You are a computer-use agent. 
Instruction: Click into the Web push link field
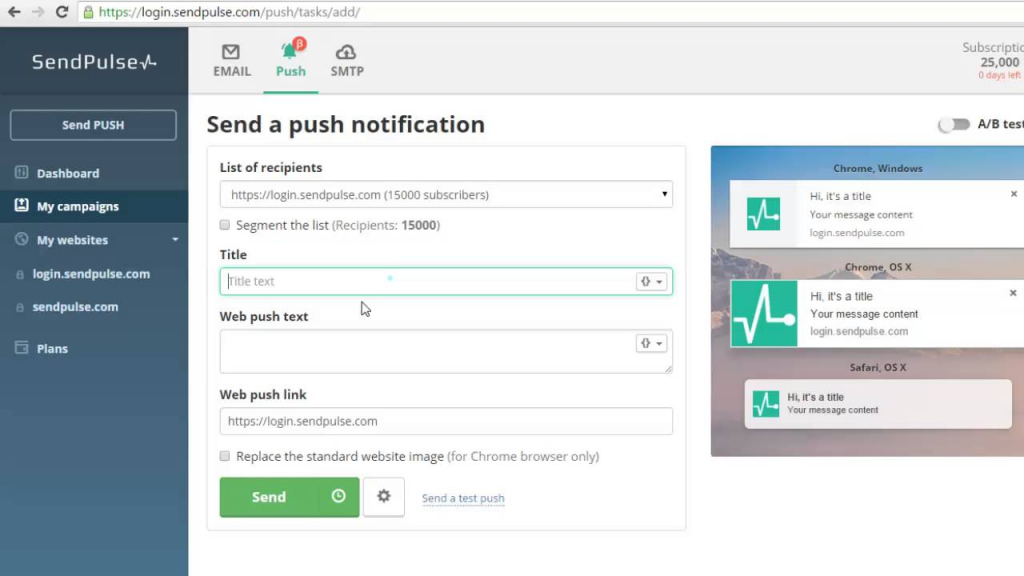pyautogui.click(x=446, y=421)
